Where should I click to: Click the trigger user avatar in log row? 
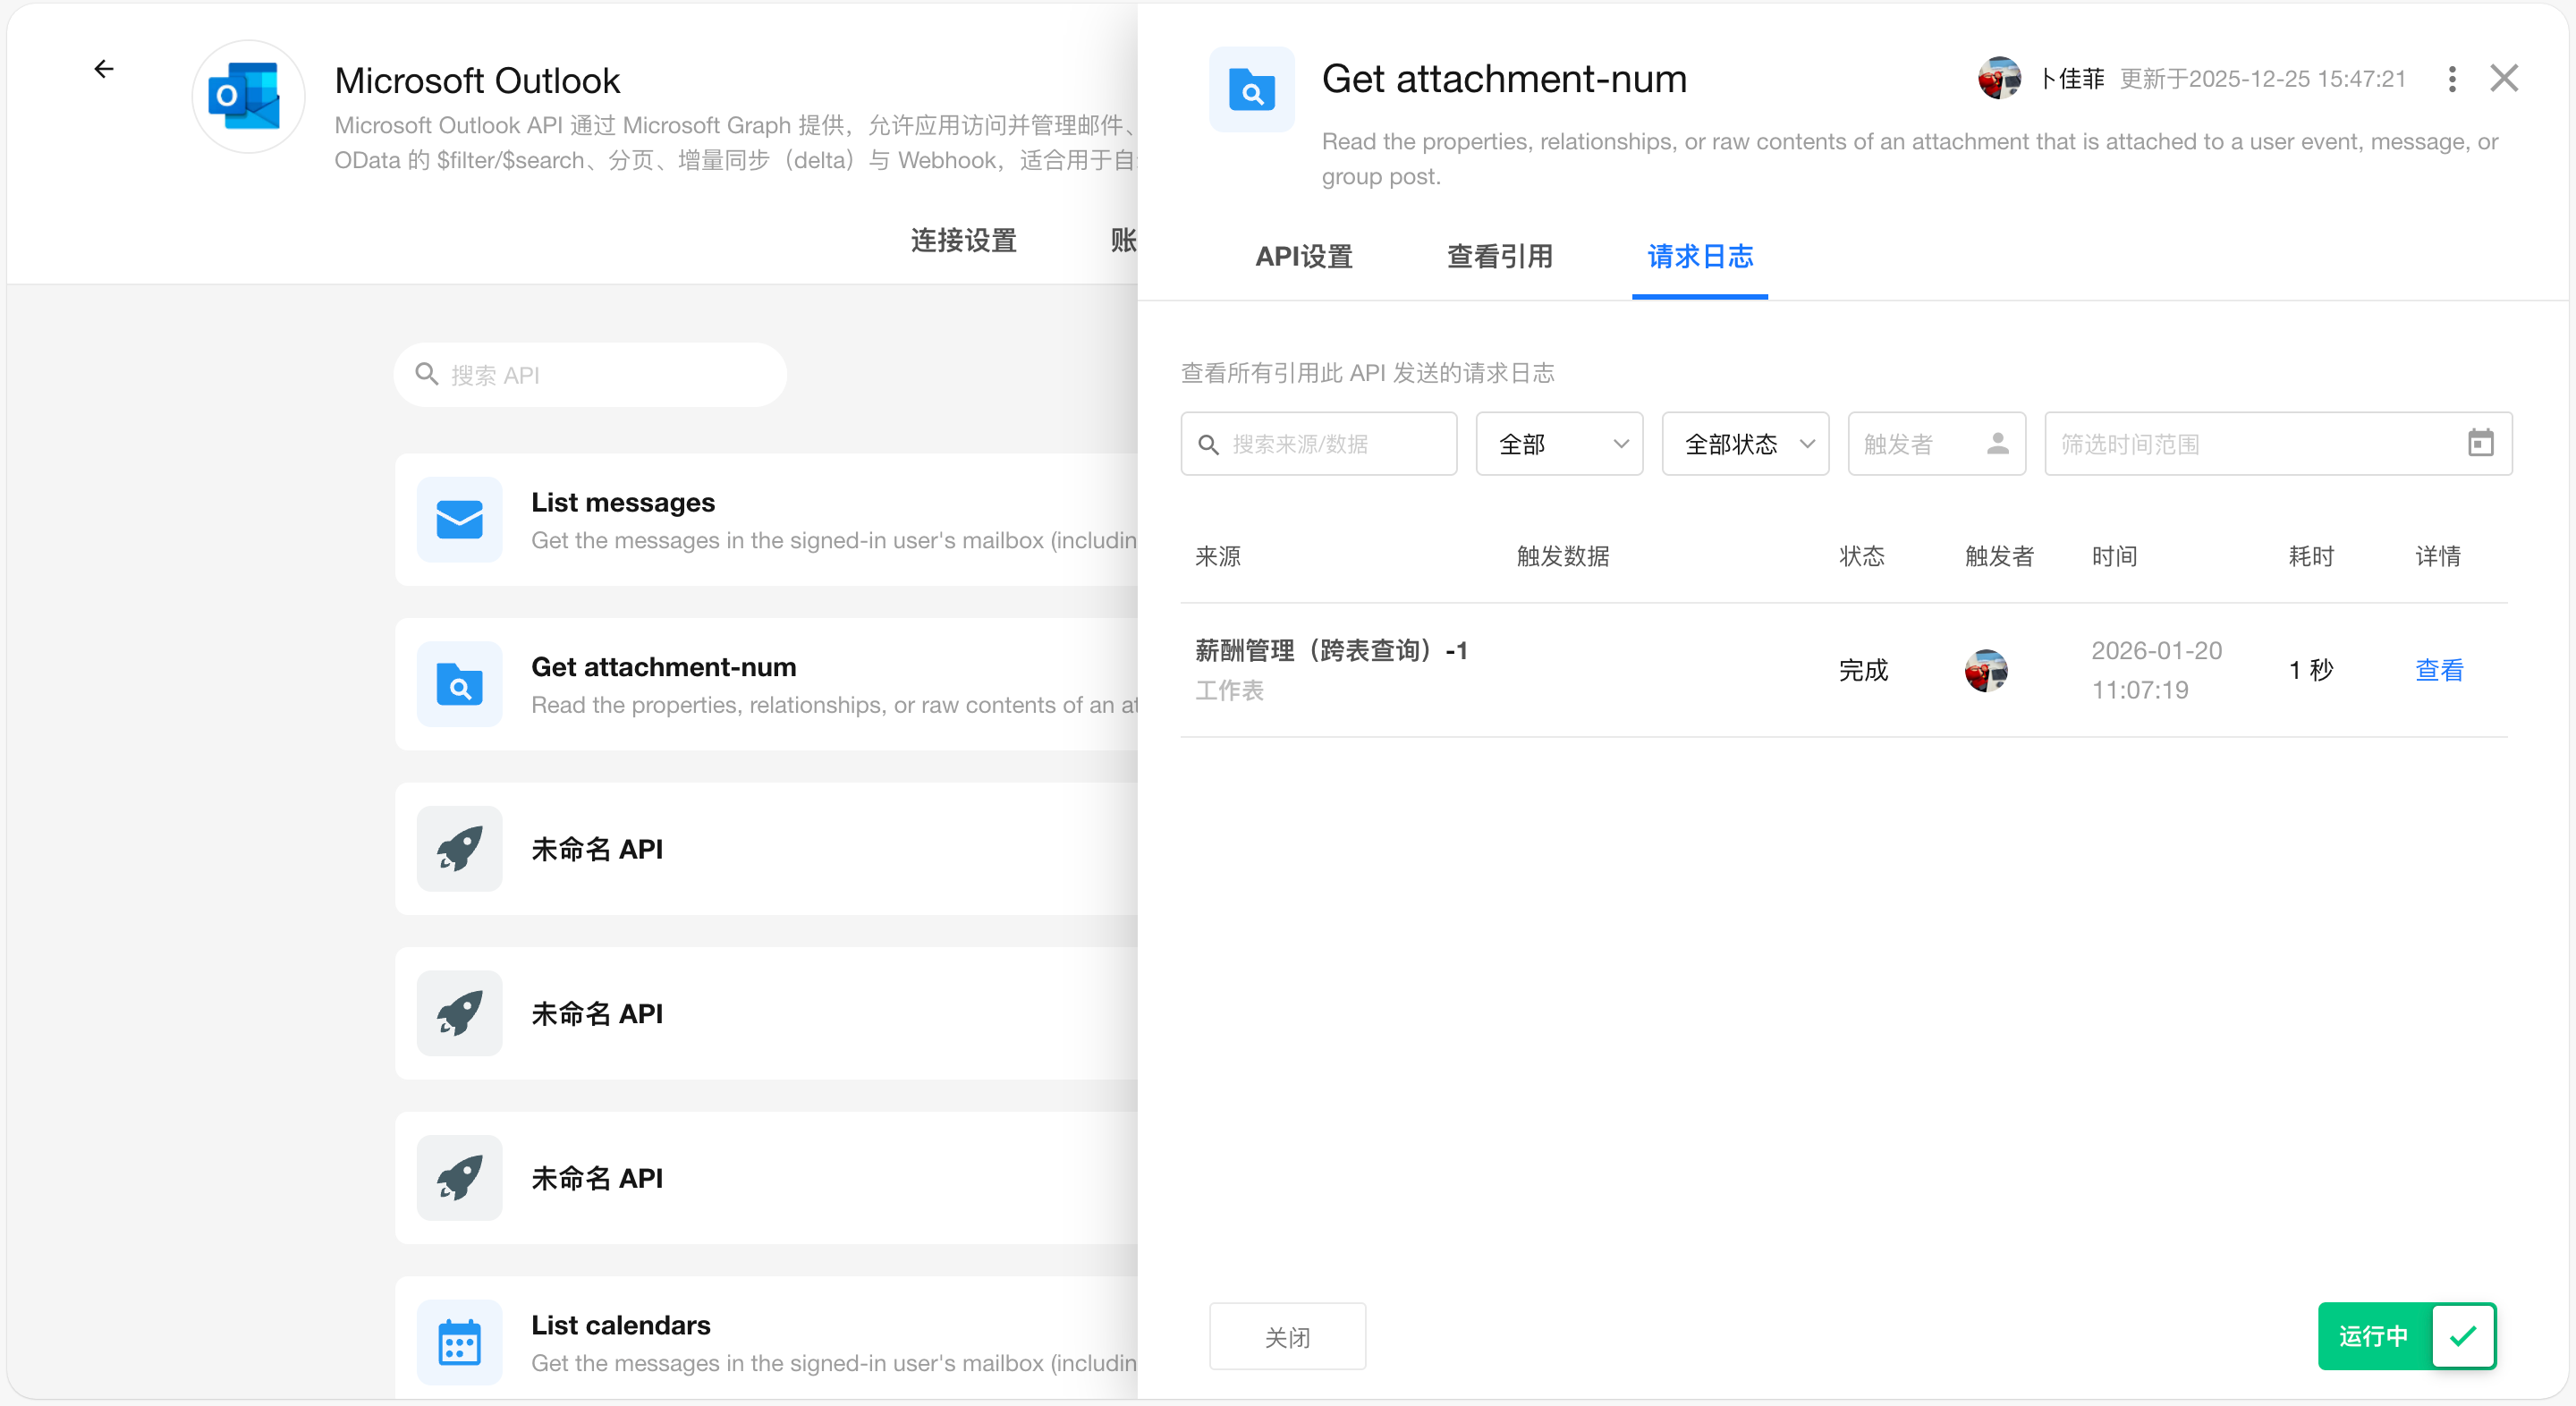(x=1985, y=670)
